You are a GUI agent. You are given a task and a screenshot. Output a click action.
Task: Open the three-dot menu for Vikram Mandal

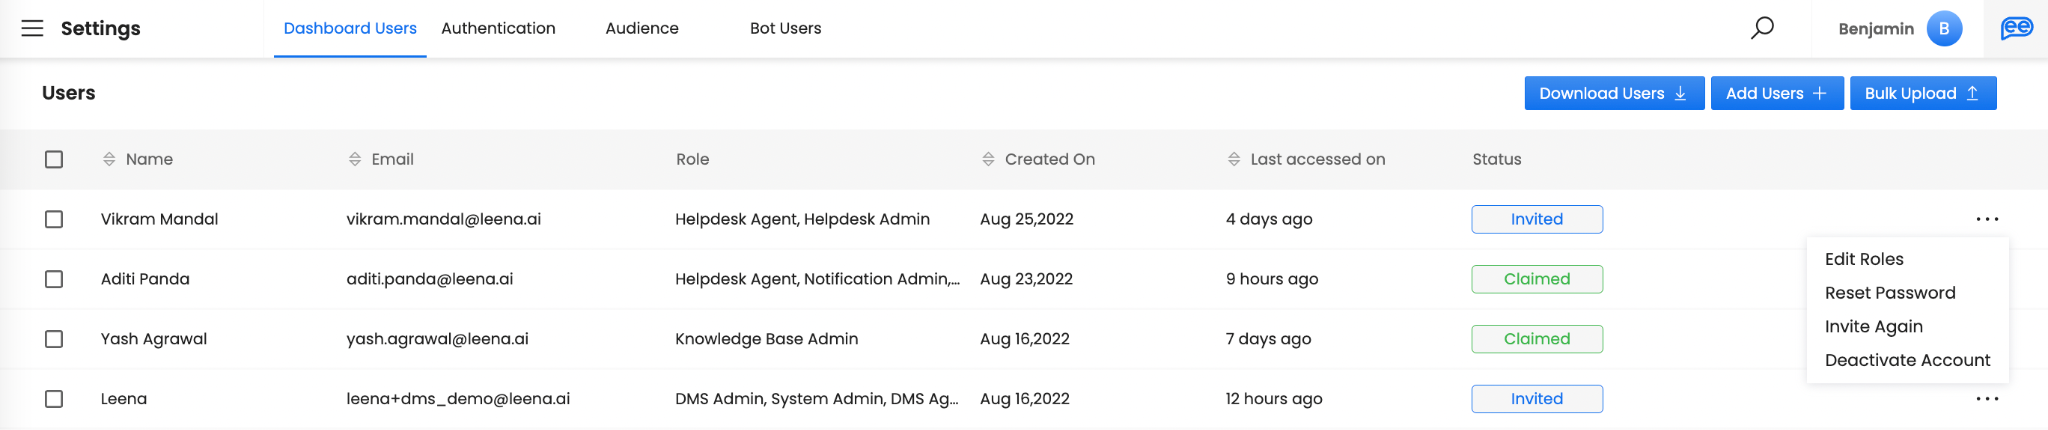point(1987,219)
